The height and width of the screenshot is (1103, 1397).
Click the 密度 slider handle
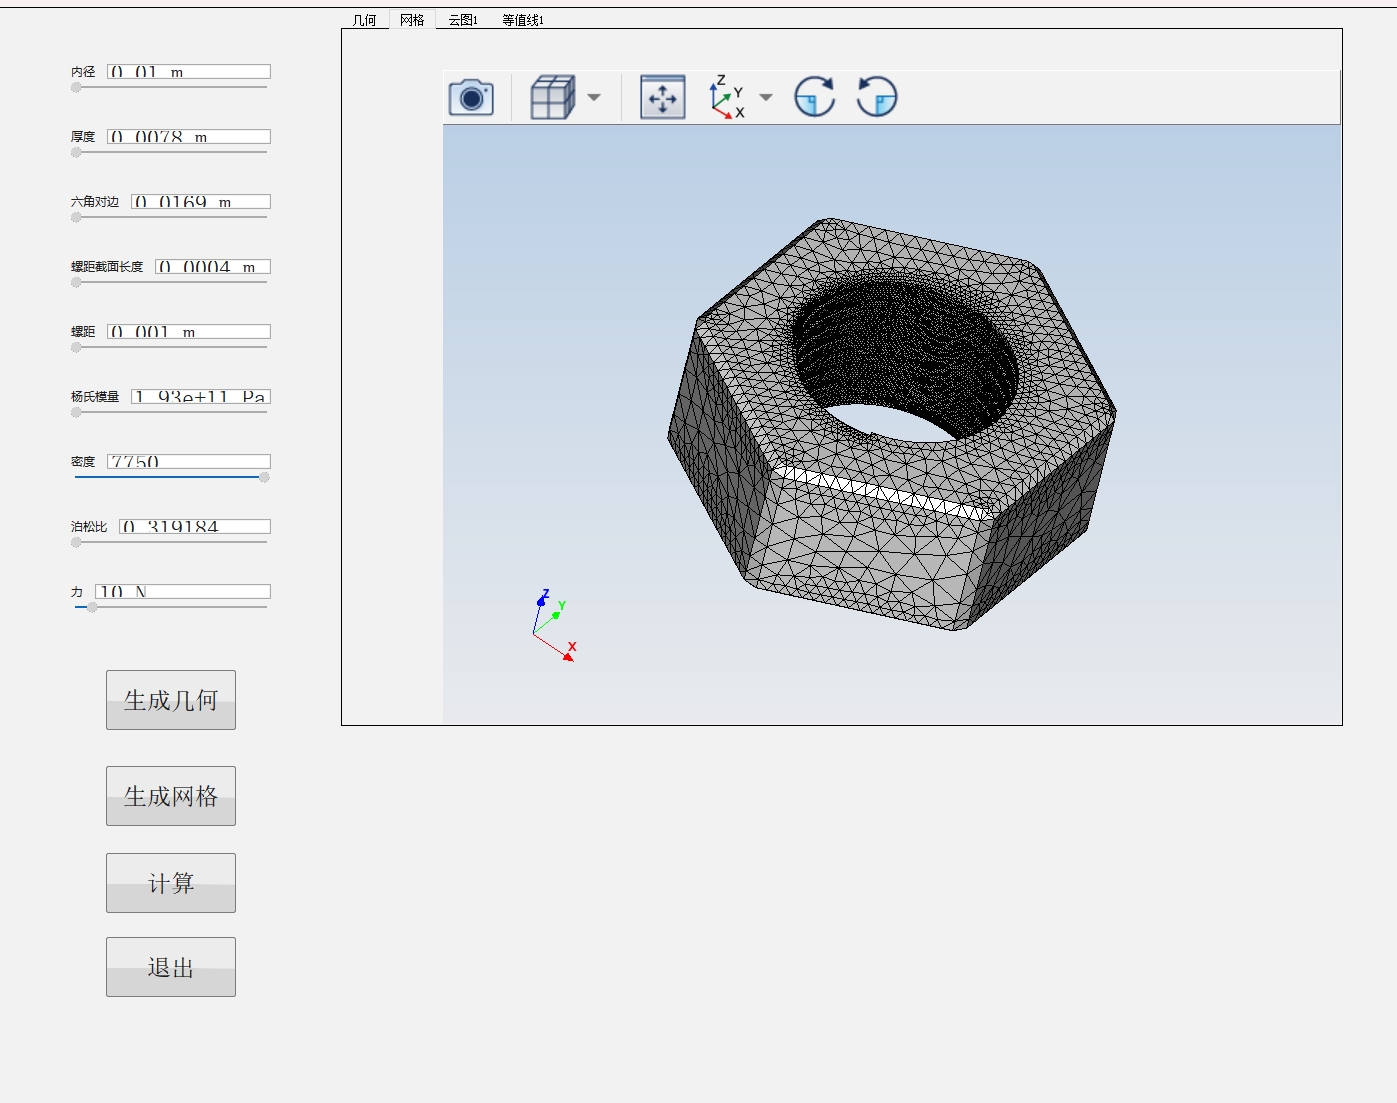[x=264, y=477]
